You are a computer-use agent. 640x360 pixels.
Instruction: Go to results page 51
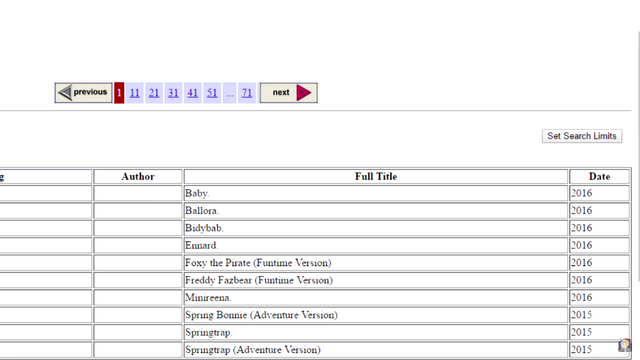212,93
